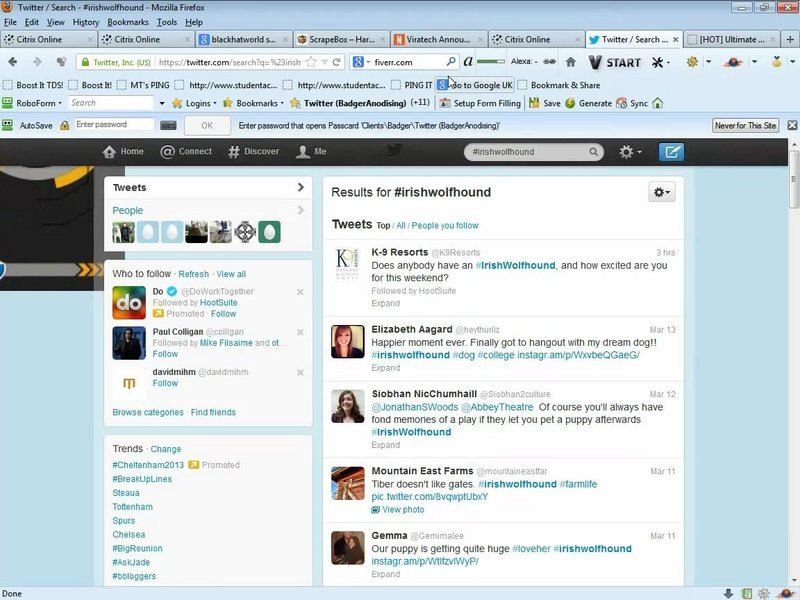The image size is (800, 600).
Task: Click the AutoSave lock icon
Action: (x=64, y=125)
